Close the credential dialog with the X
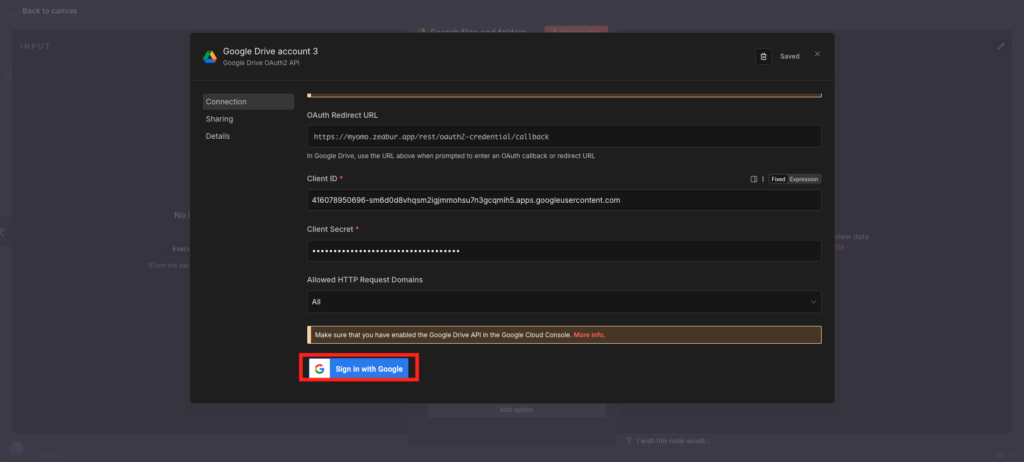 tap(817, 55)
